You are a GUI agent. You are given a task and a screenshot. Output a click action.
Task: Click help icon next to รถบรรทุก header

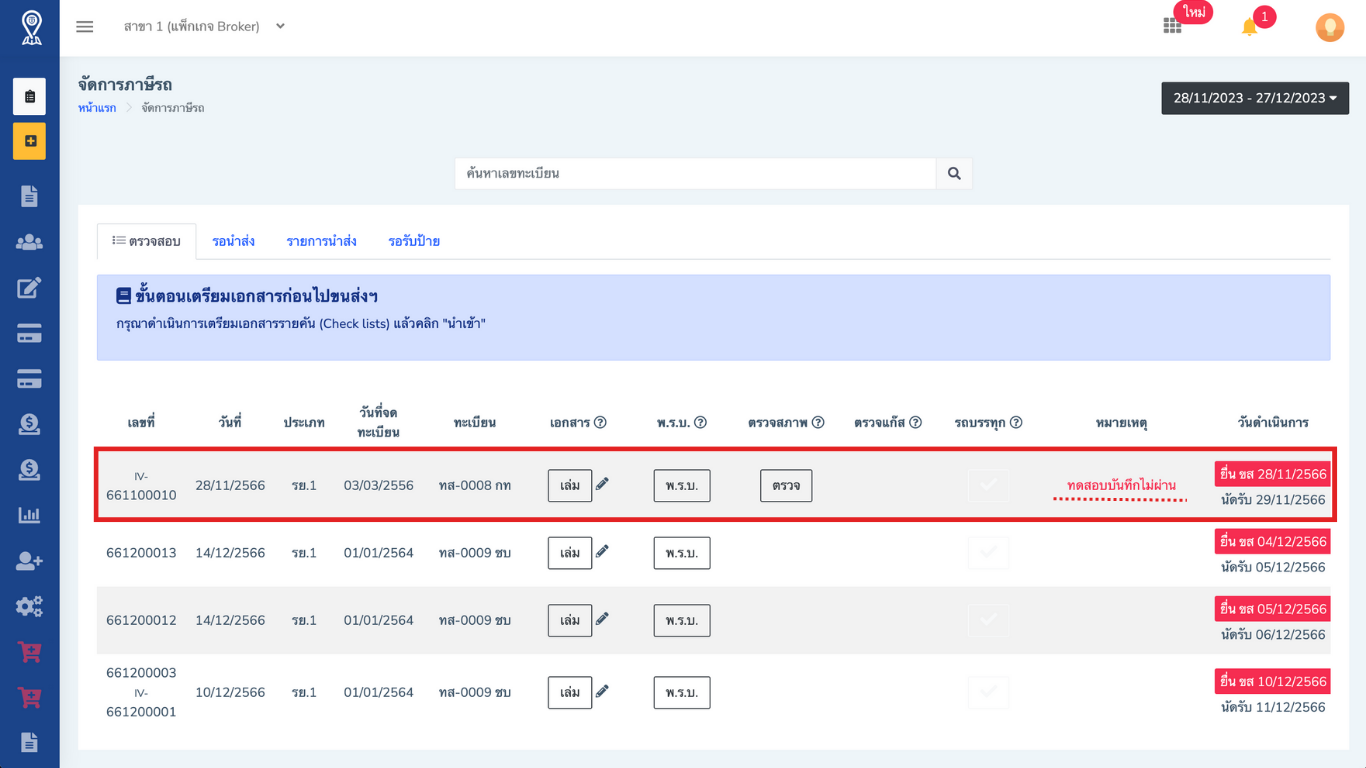pos(1016,423)
